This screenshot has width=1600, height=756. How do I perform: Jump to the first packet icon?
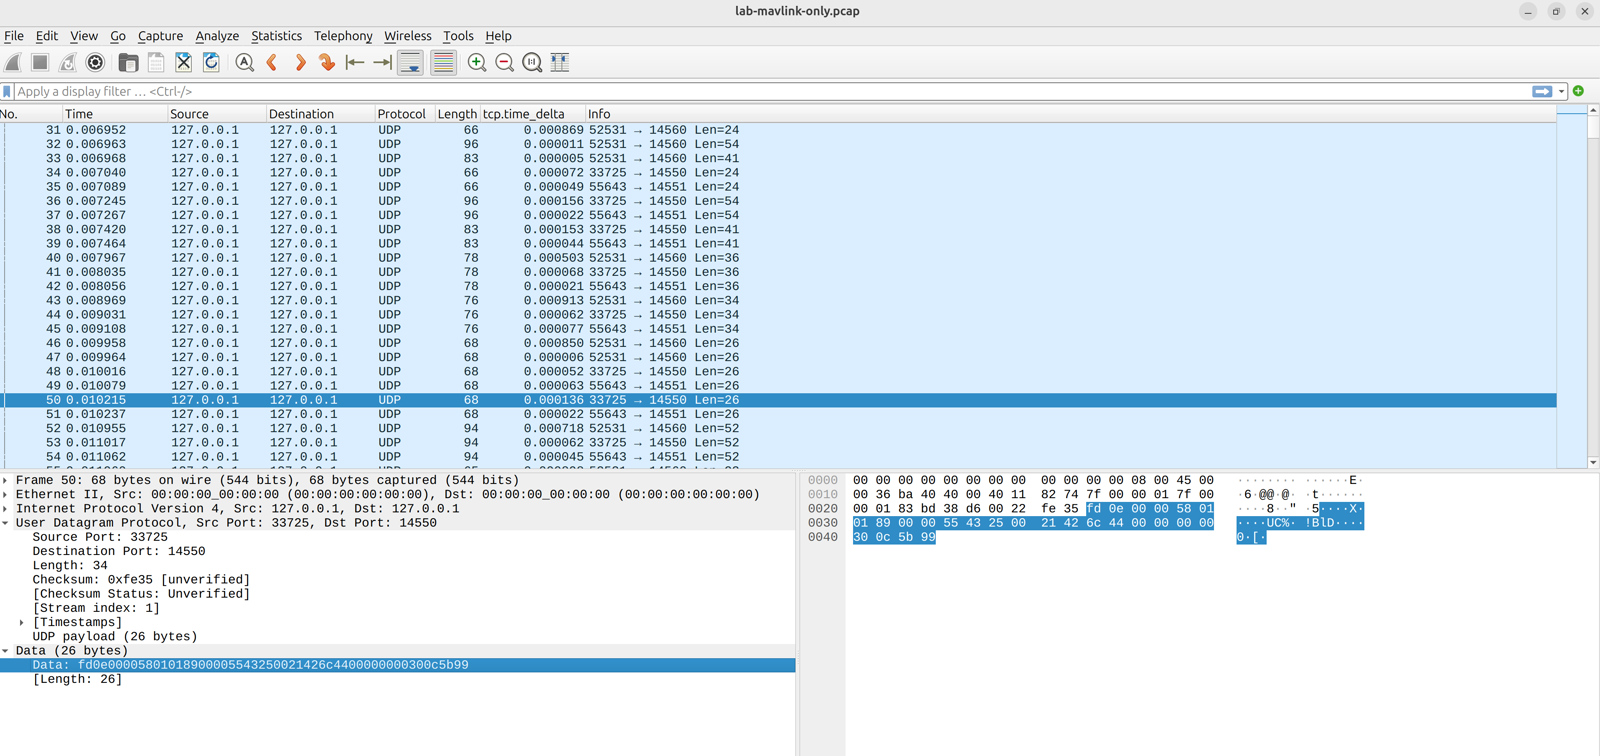[x=355, y=62]
